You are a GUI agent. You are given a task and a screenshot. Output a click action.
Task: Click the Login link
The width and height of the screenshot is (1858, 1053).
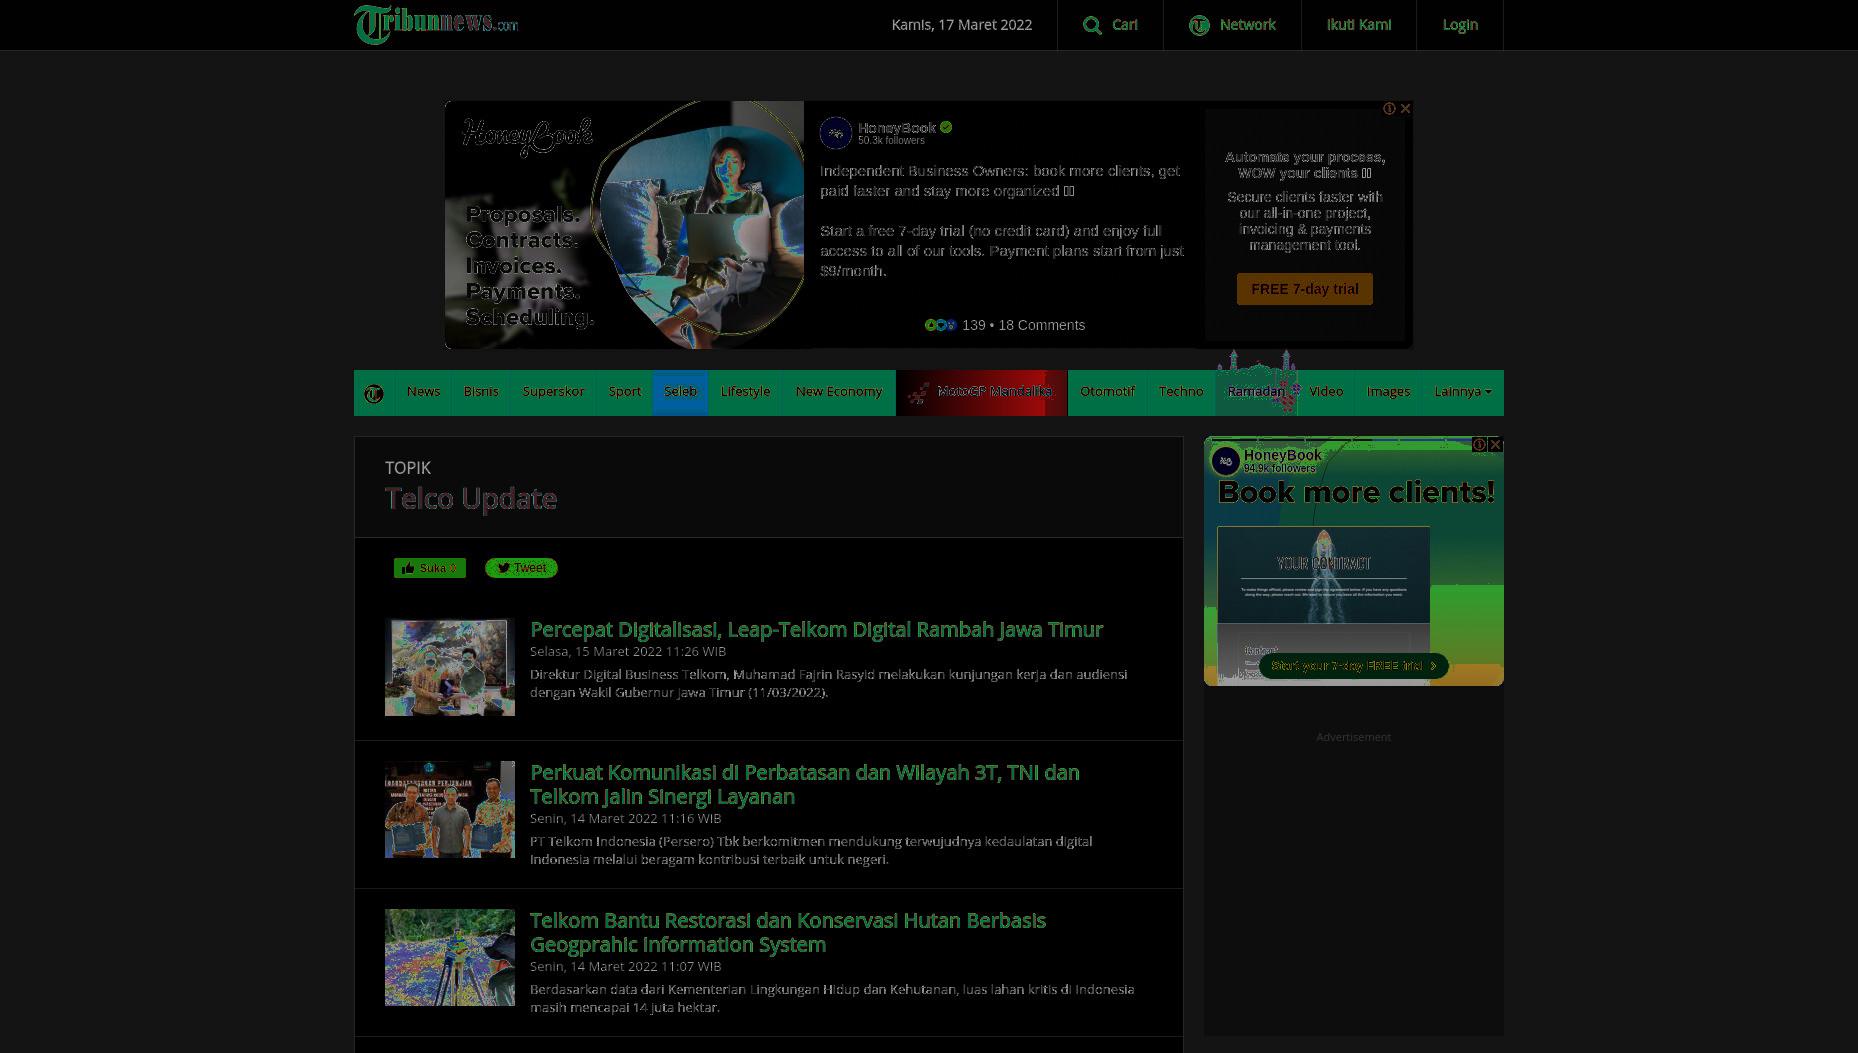[x=1460, y=25]
